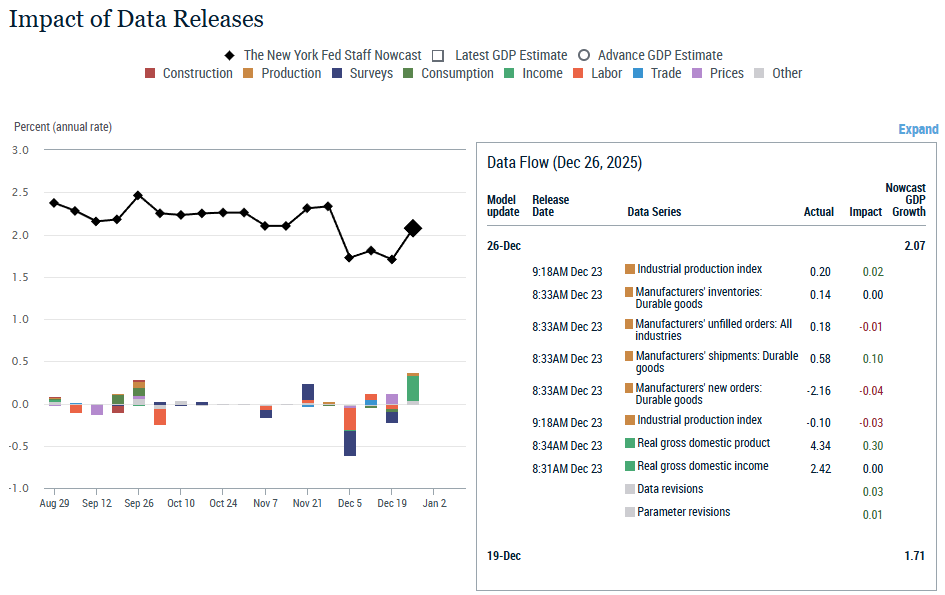The height and width of the screenshot is (595, 945).
Task: Click the Income legend square icon
Action: pyautogui.click(x=509, y=73)
